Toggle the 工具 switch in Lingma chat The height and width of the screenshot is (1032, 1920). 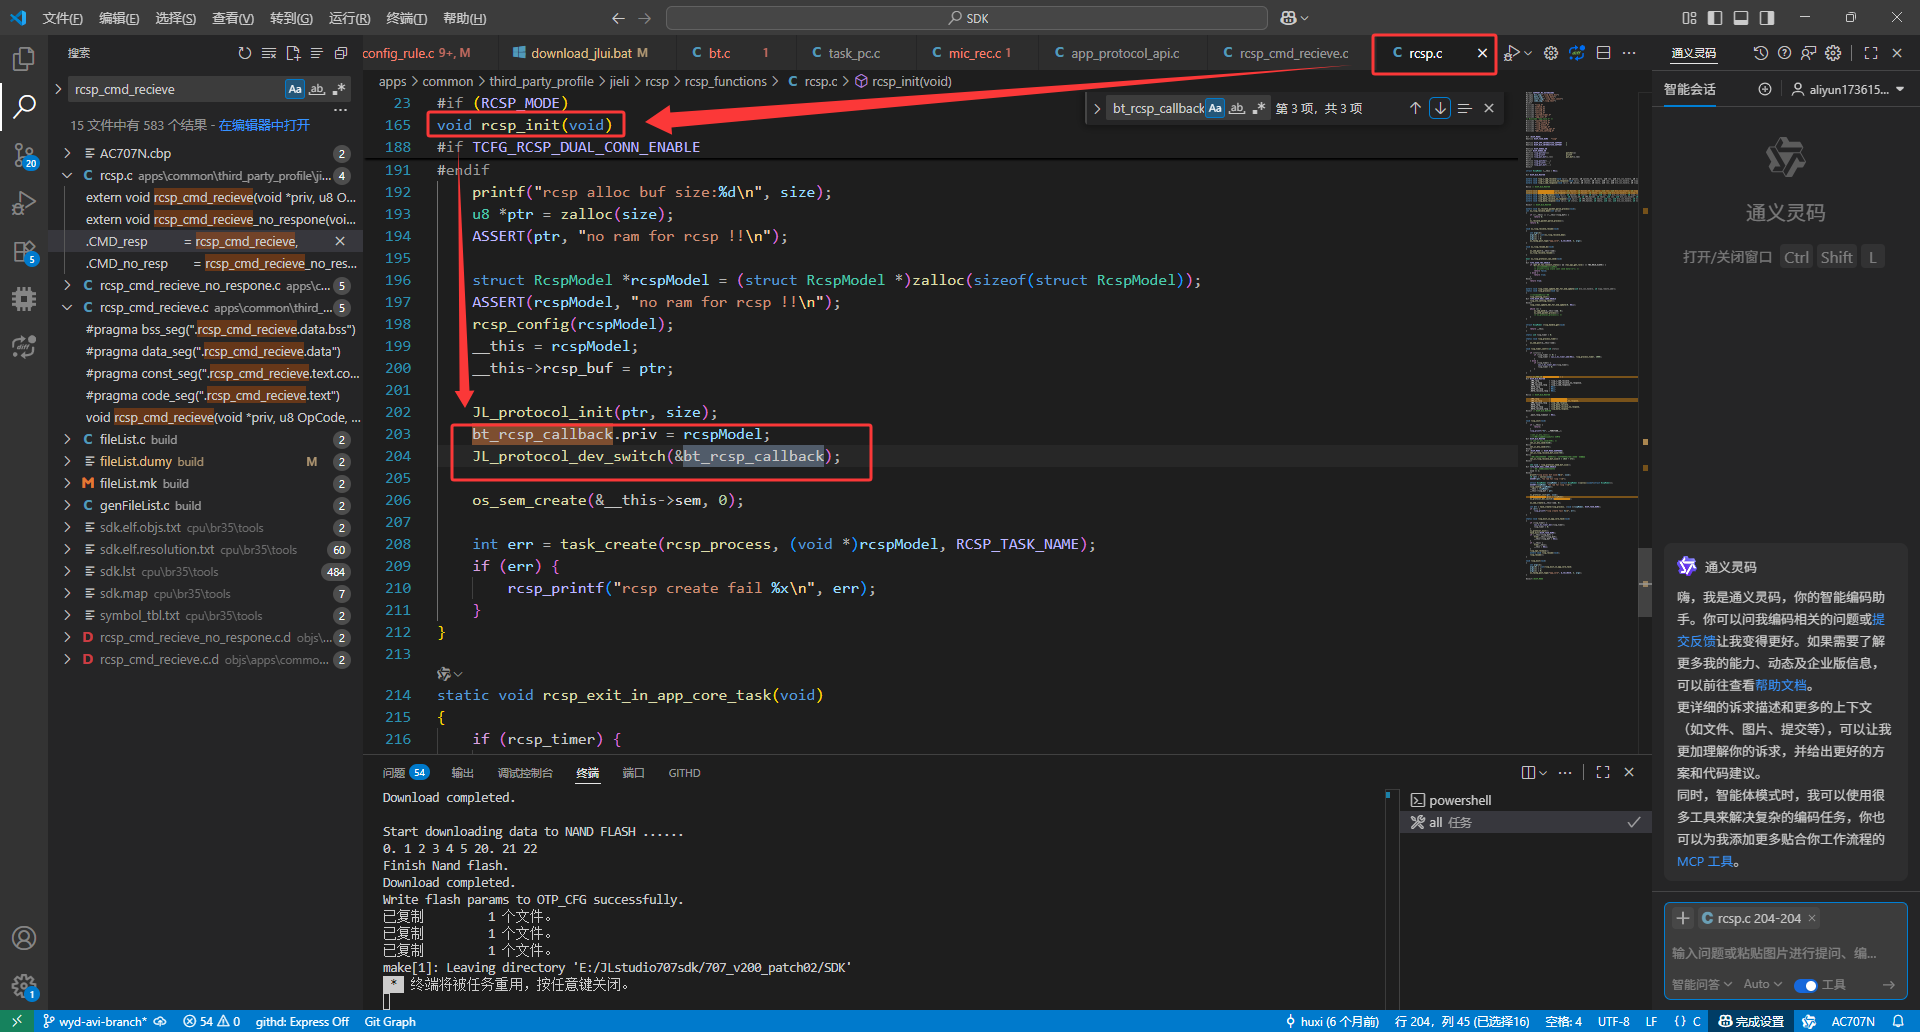click(1806, 985)
